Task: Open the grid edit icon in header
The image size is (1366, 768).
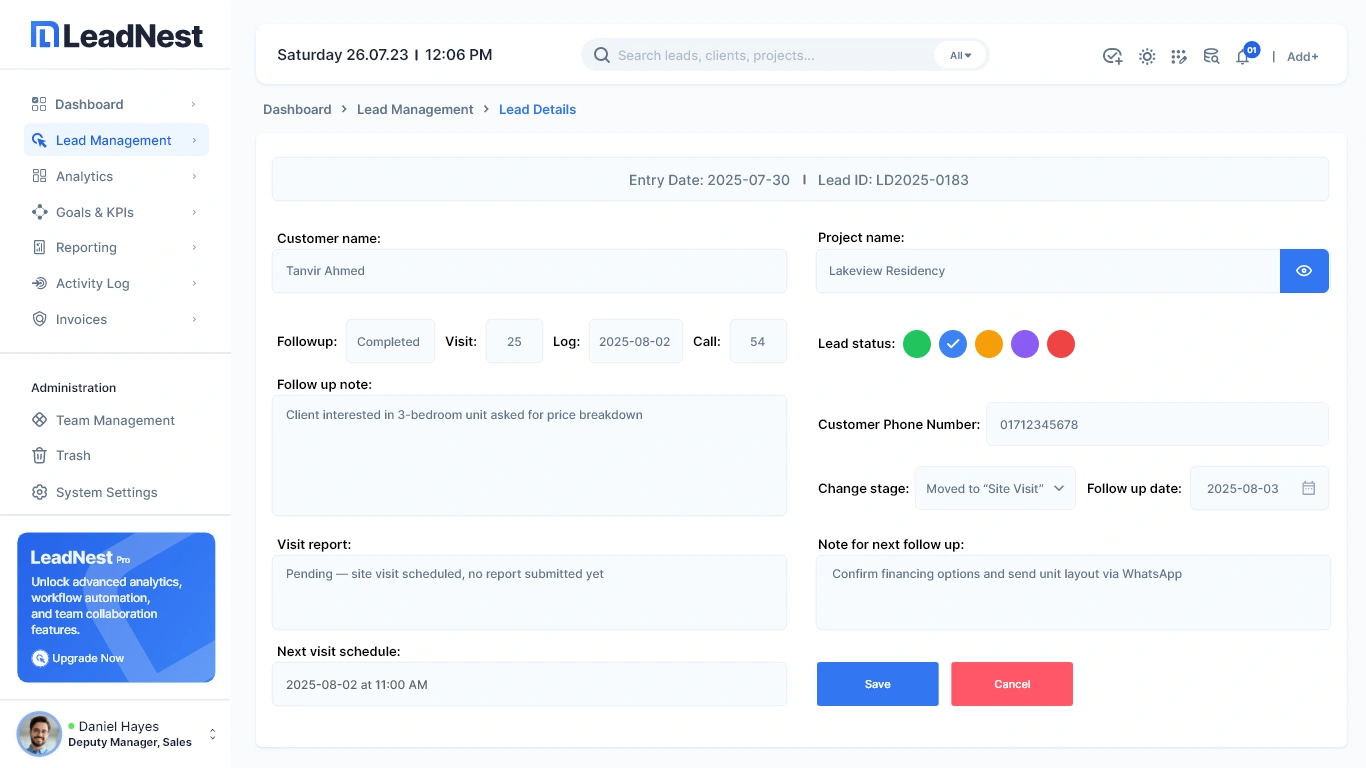Action: (1179, 56)
